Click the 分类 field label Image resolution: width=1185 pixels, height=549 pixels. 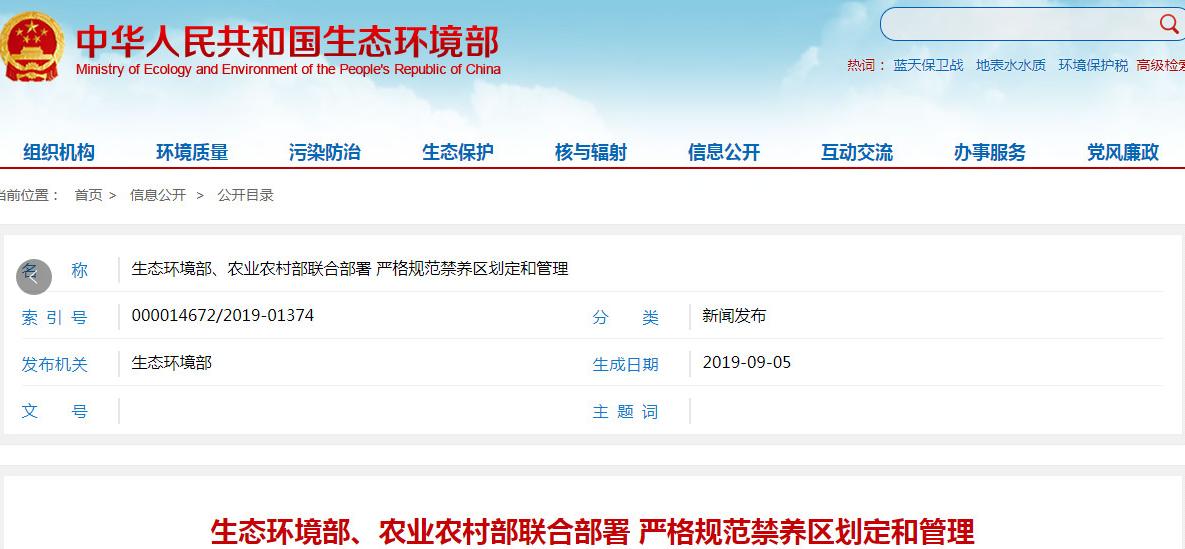[x=626, y=318]
